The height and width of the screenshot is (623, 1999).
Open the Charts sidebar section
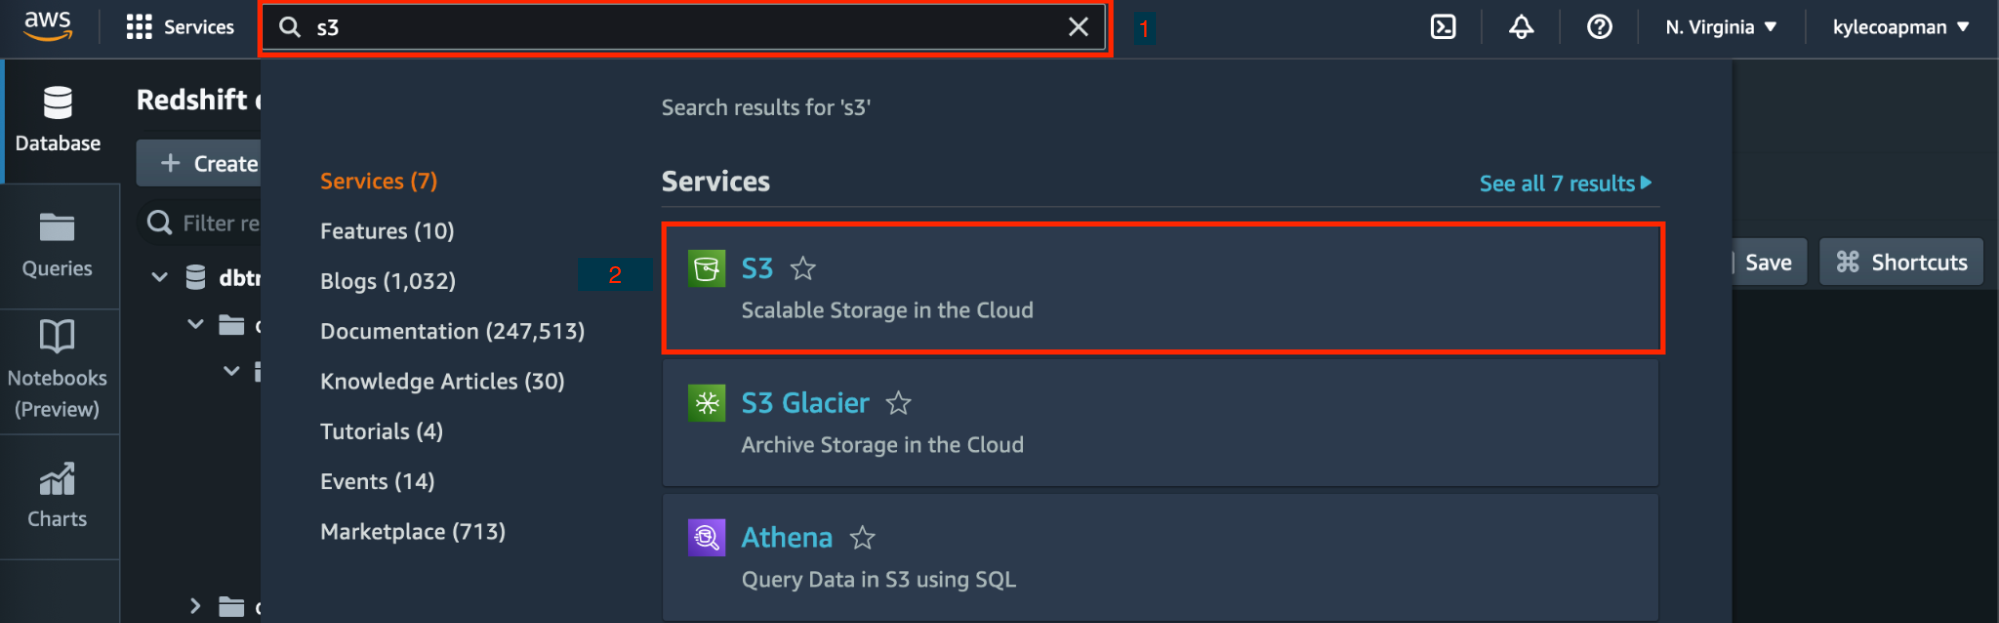(x=58, y=496)
